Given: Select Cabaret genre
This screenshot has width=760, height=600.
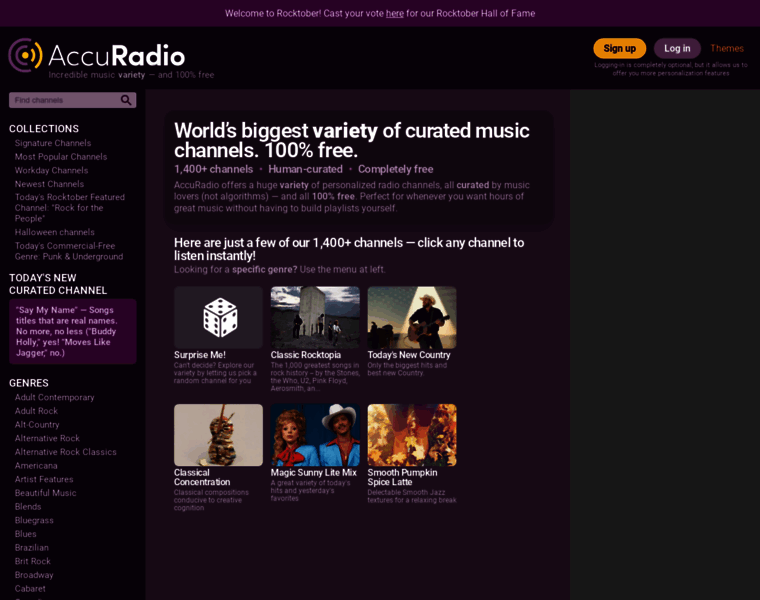Looking at the screenshot, I should point(30,588).
